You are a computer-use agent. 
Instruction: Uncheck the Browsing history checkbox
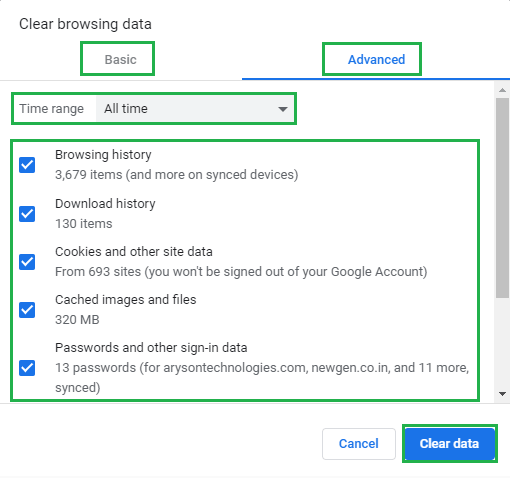[27, 165]
